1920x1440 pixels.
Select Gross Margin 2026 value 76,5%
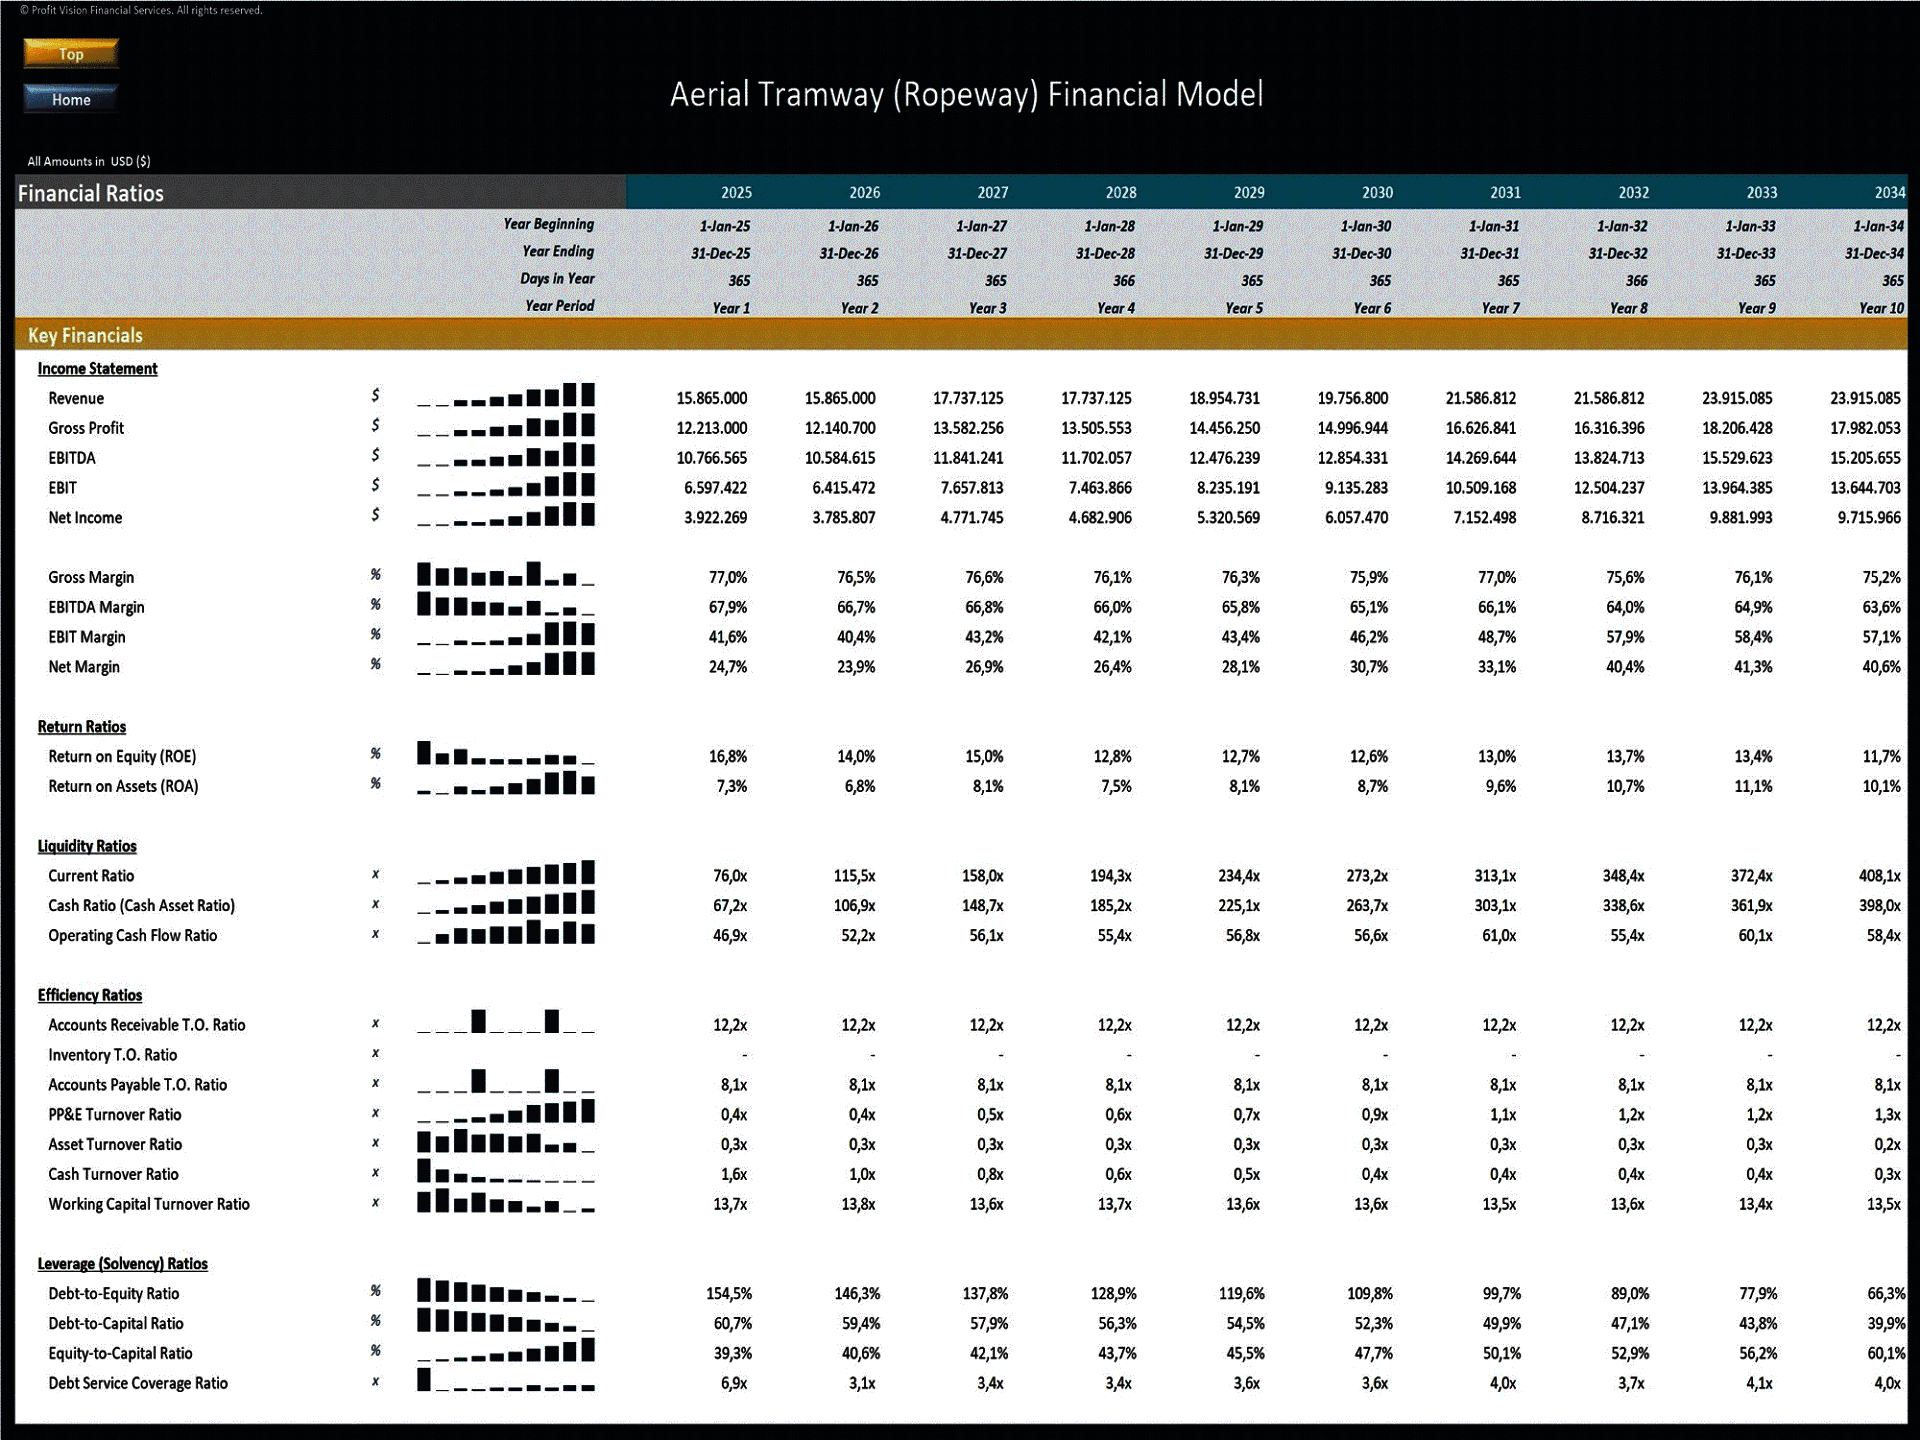pos(856,578)
